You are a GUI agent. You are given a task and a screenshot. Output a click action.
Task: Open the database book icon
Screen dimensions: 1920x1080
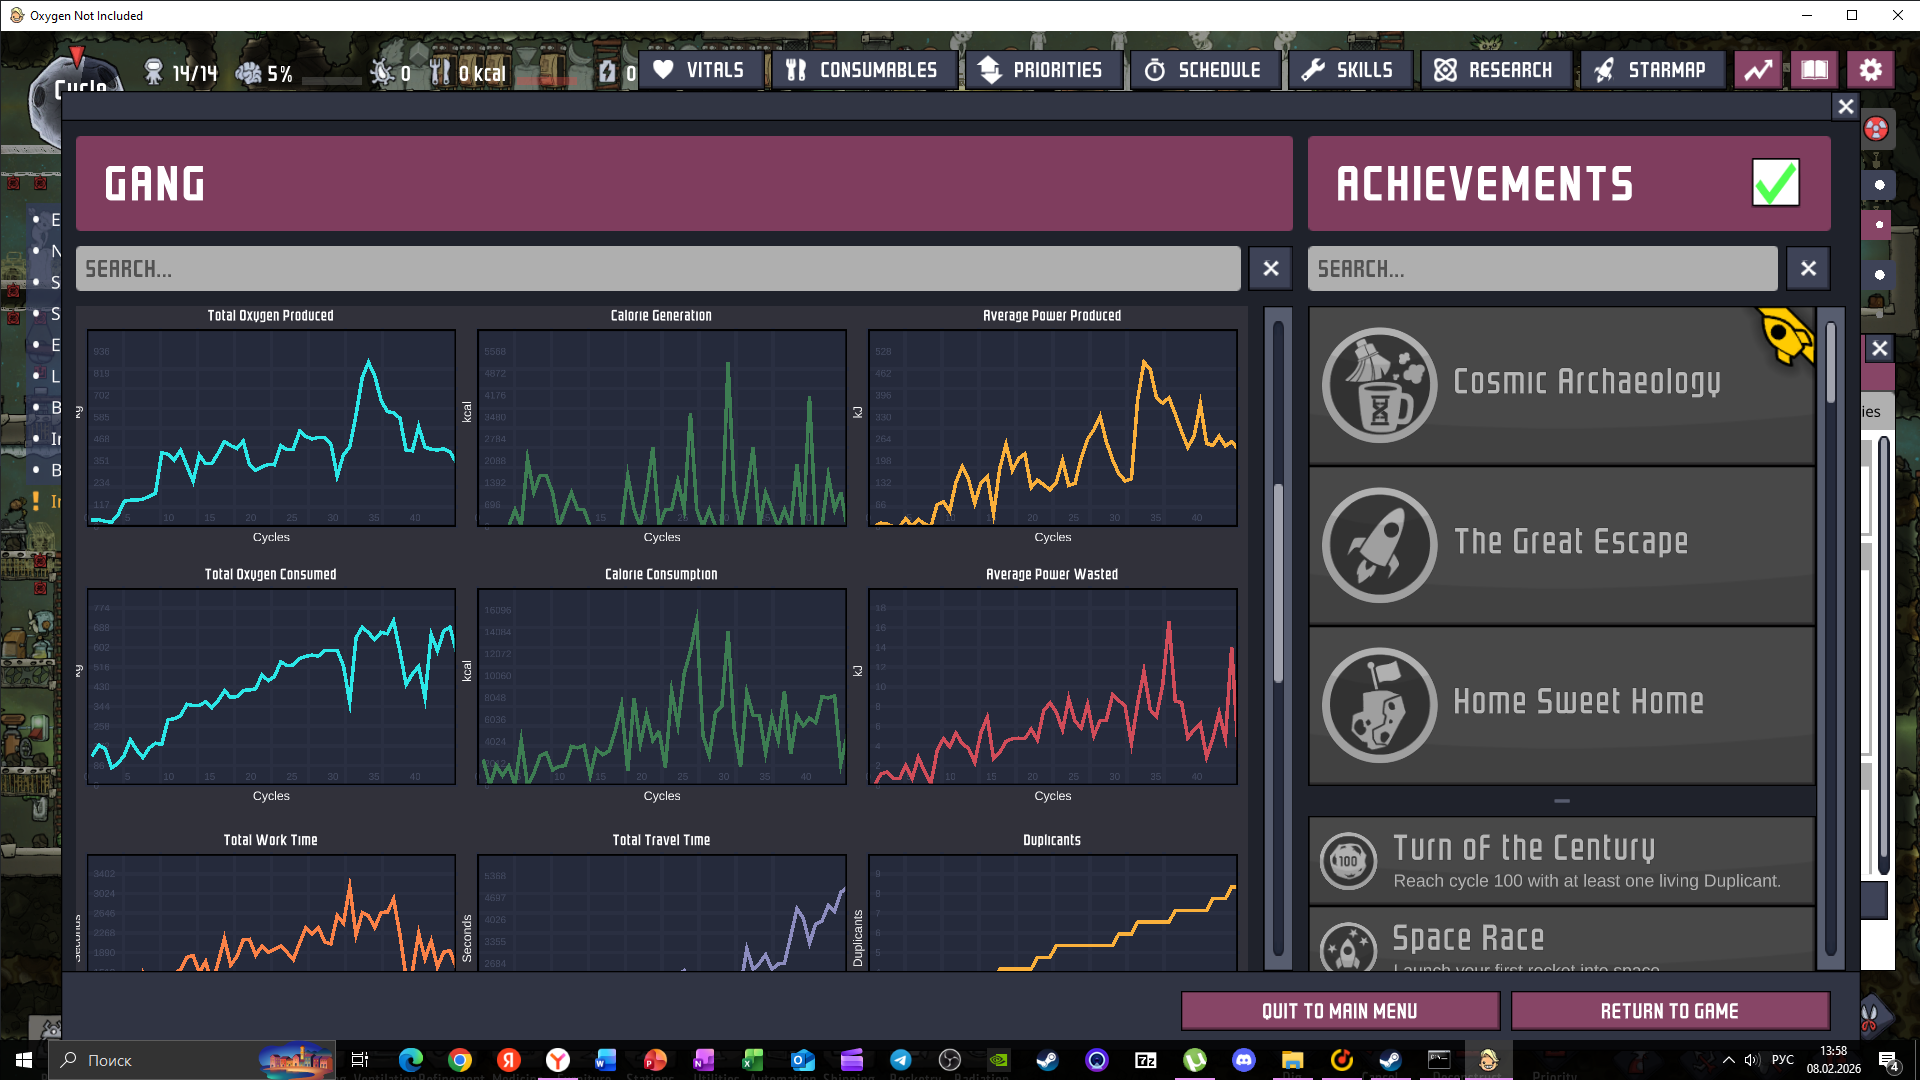[1814, 70]
